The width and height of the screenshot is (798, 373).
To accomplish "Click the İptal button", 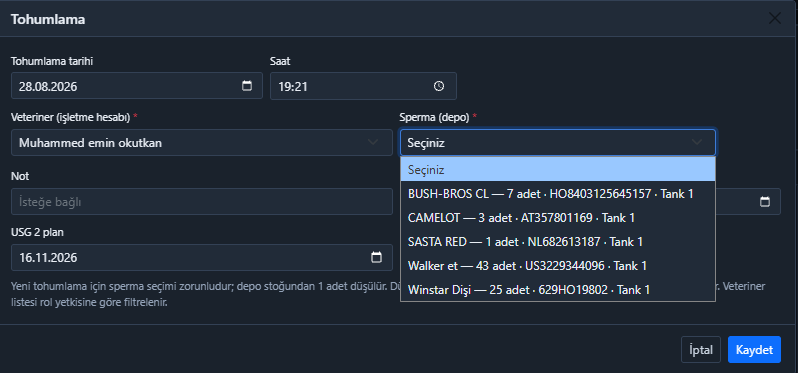I will pos(701,350).
